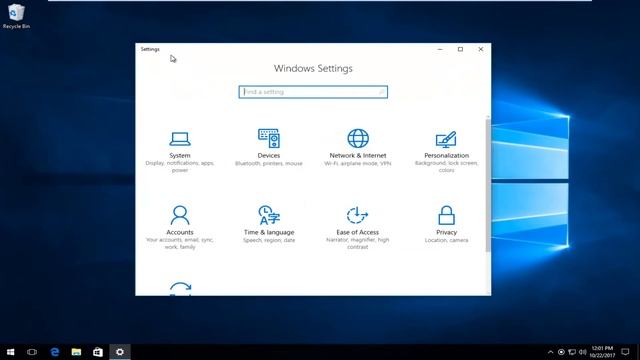Click the 'Bluetooth, printers, mouse' description
The height and width of the screenshot is (360, 640).
(x=269, y=163)
